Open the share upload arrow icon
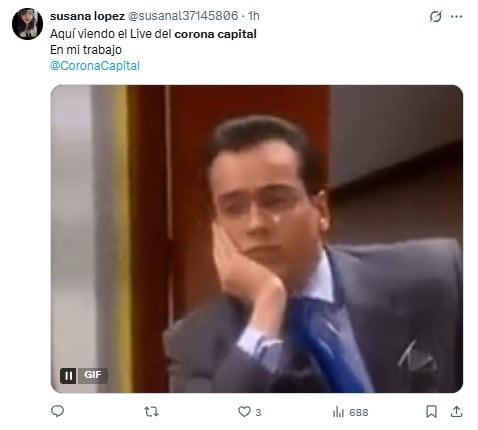 click(456, 412)
